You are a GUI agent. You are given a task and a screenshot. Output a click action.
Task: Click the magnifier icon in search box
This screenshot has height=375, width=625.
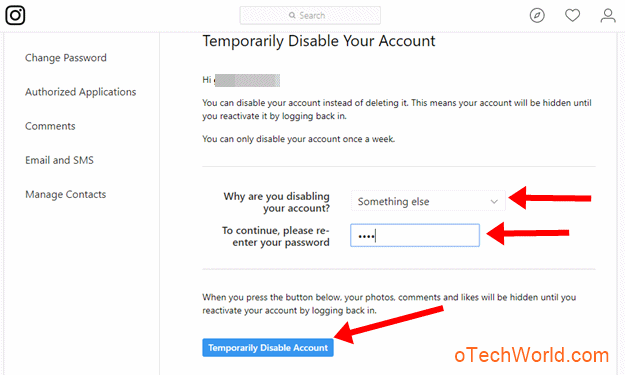pyautogui.click(x=292, y=16)
